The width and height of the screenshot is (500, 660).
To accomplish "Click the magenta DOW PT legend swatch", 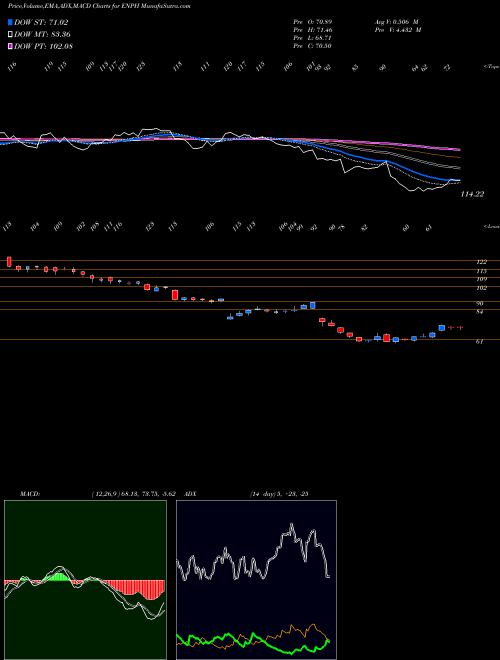I will click(11, 46).
